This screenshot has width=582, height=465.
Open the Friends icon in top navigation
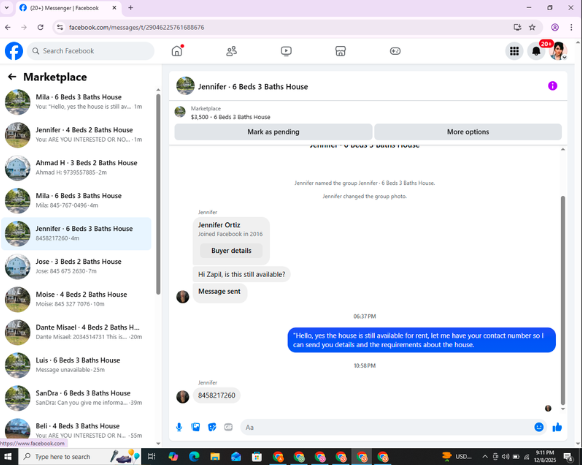point(232,51)
